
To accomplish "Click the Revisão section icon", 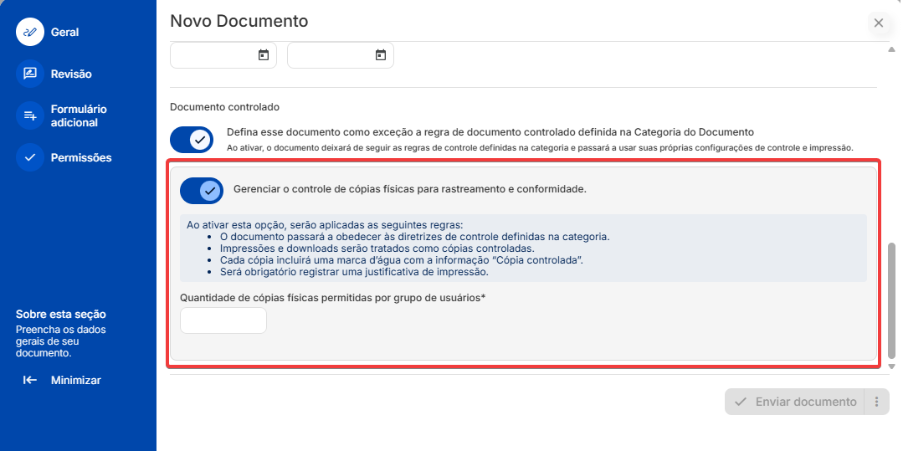I will [30, 73].
